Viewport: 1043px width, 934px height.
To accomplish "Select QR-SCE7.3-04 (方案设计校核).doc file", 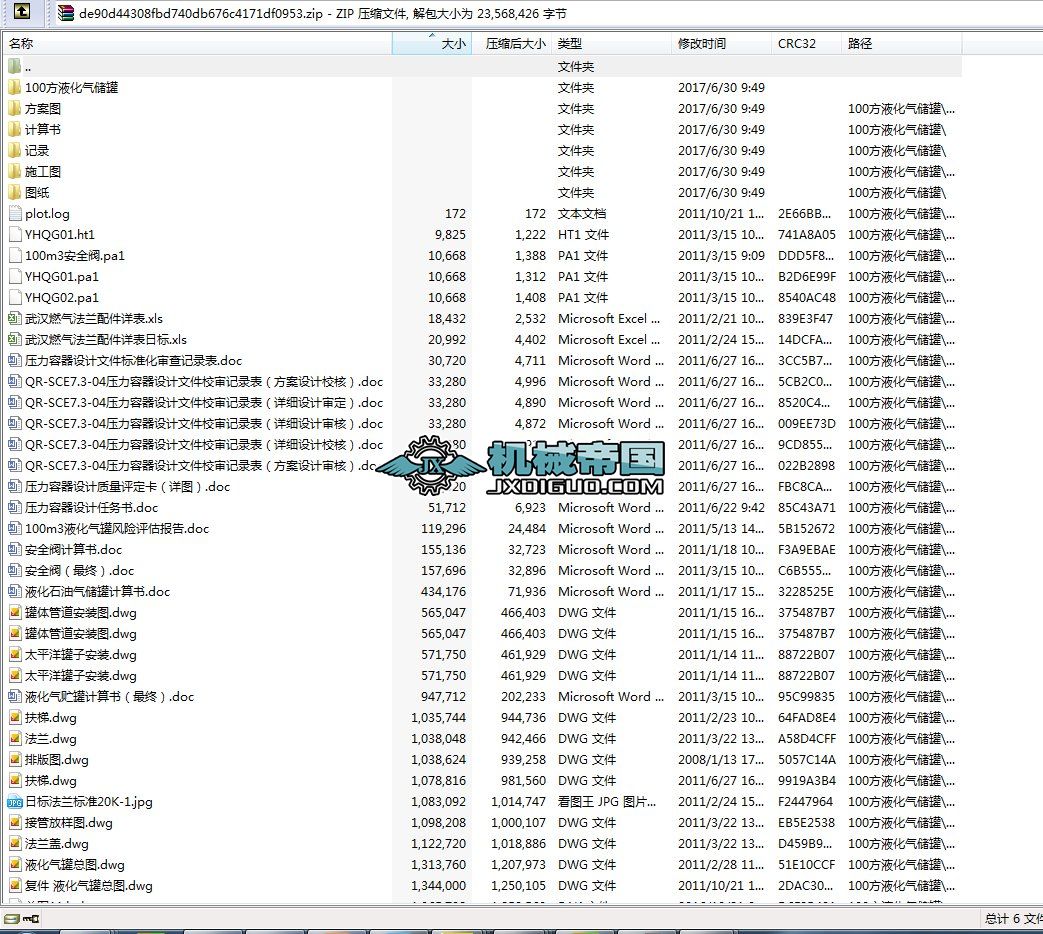I will [x=204, y=382].
